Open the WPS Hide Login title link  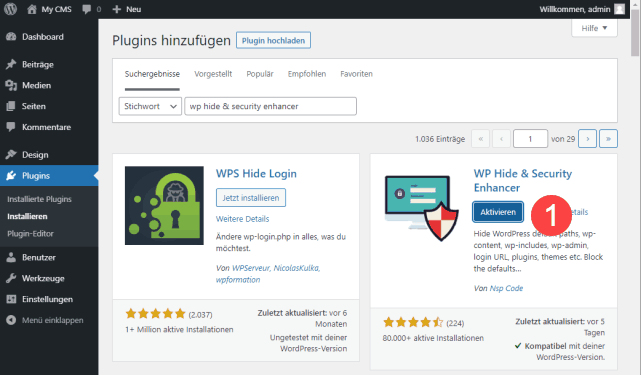coord(256,173)
